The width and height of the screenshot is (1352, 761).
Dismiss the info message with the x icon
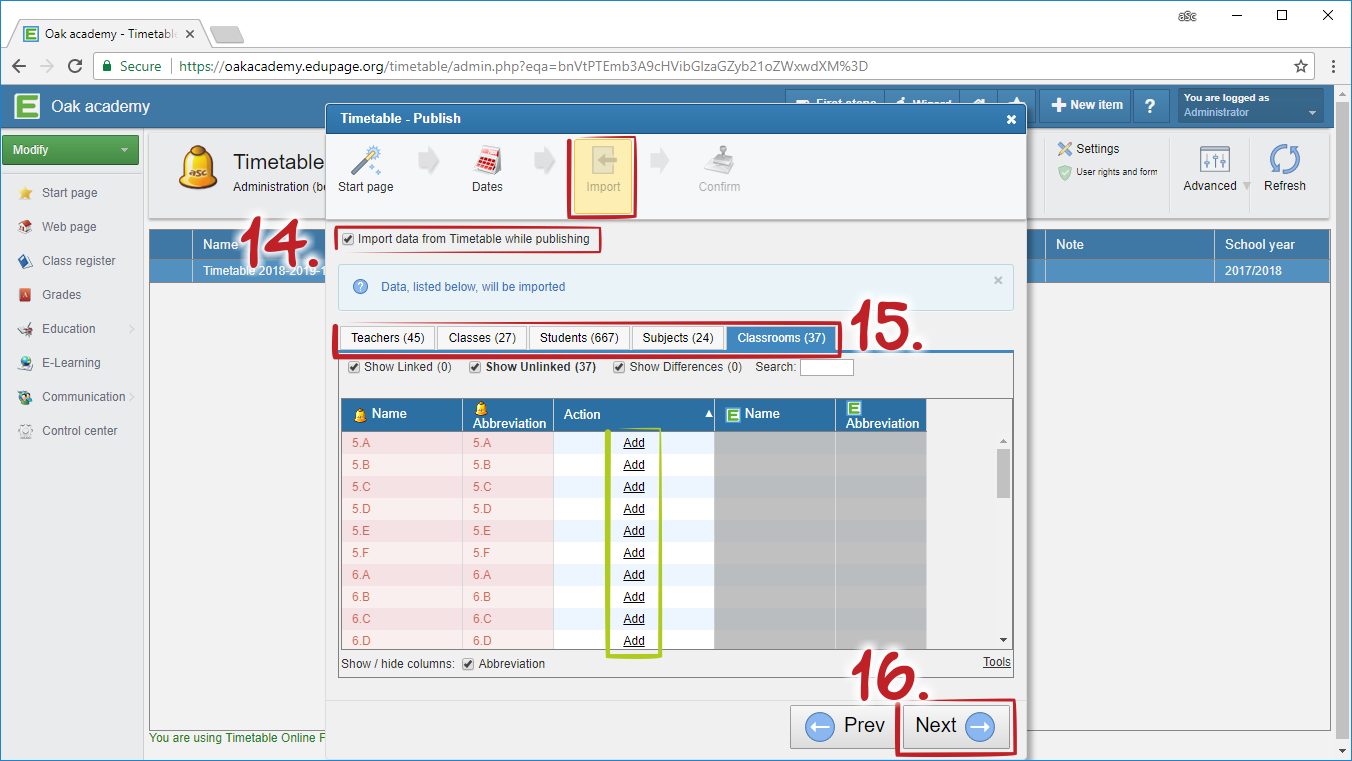998,281
